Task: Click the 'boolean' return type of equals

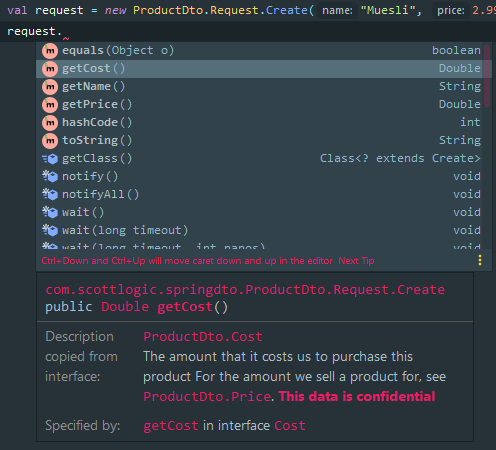Action: pyautogui.click(x=456, y=50)
